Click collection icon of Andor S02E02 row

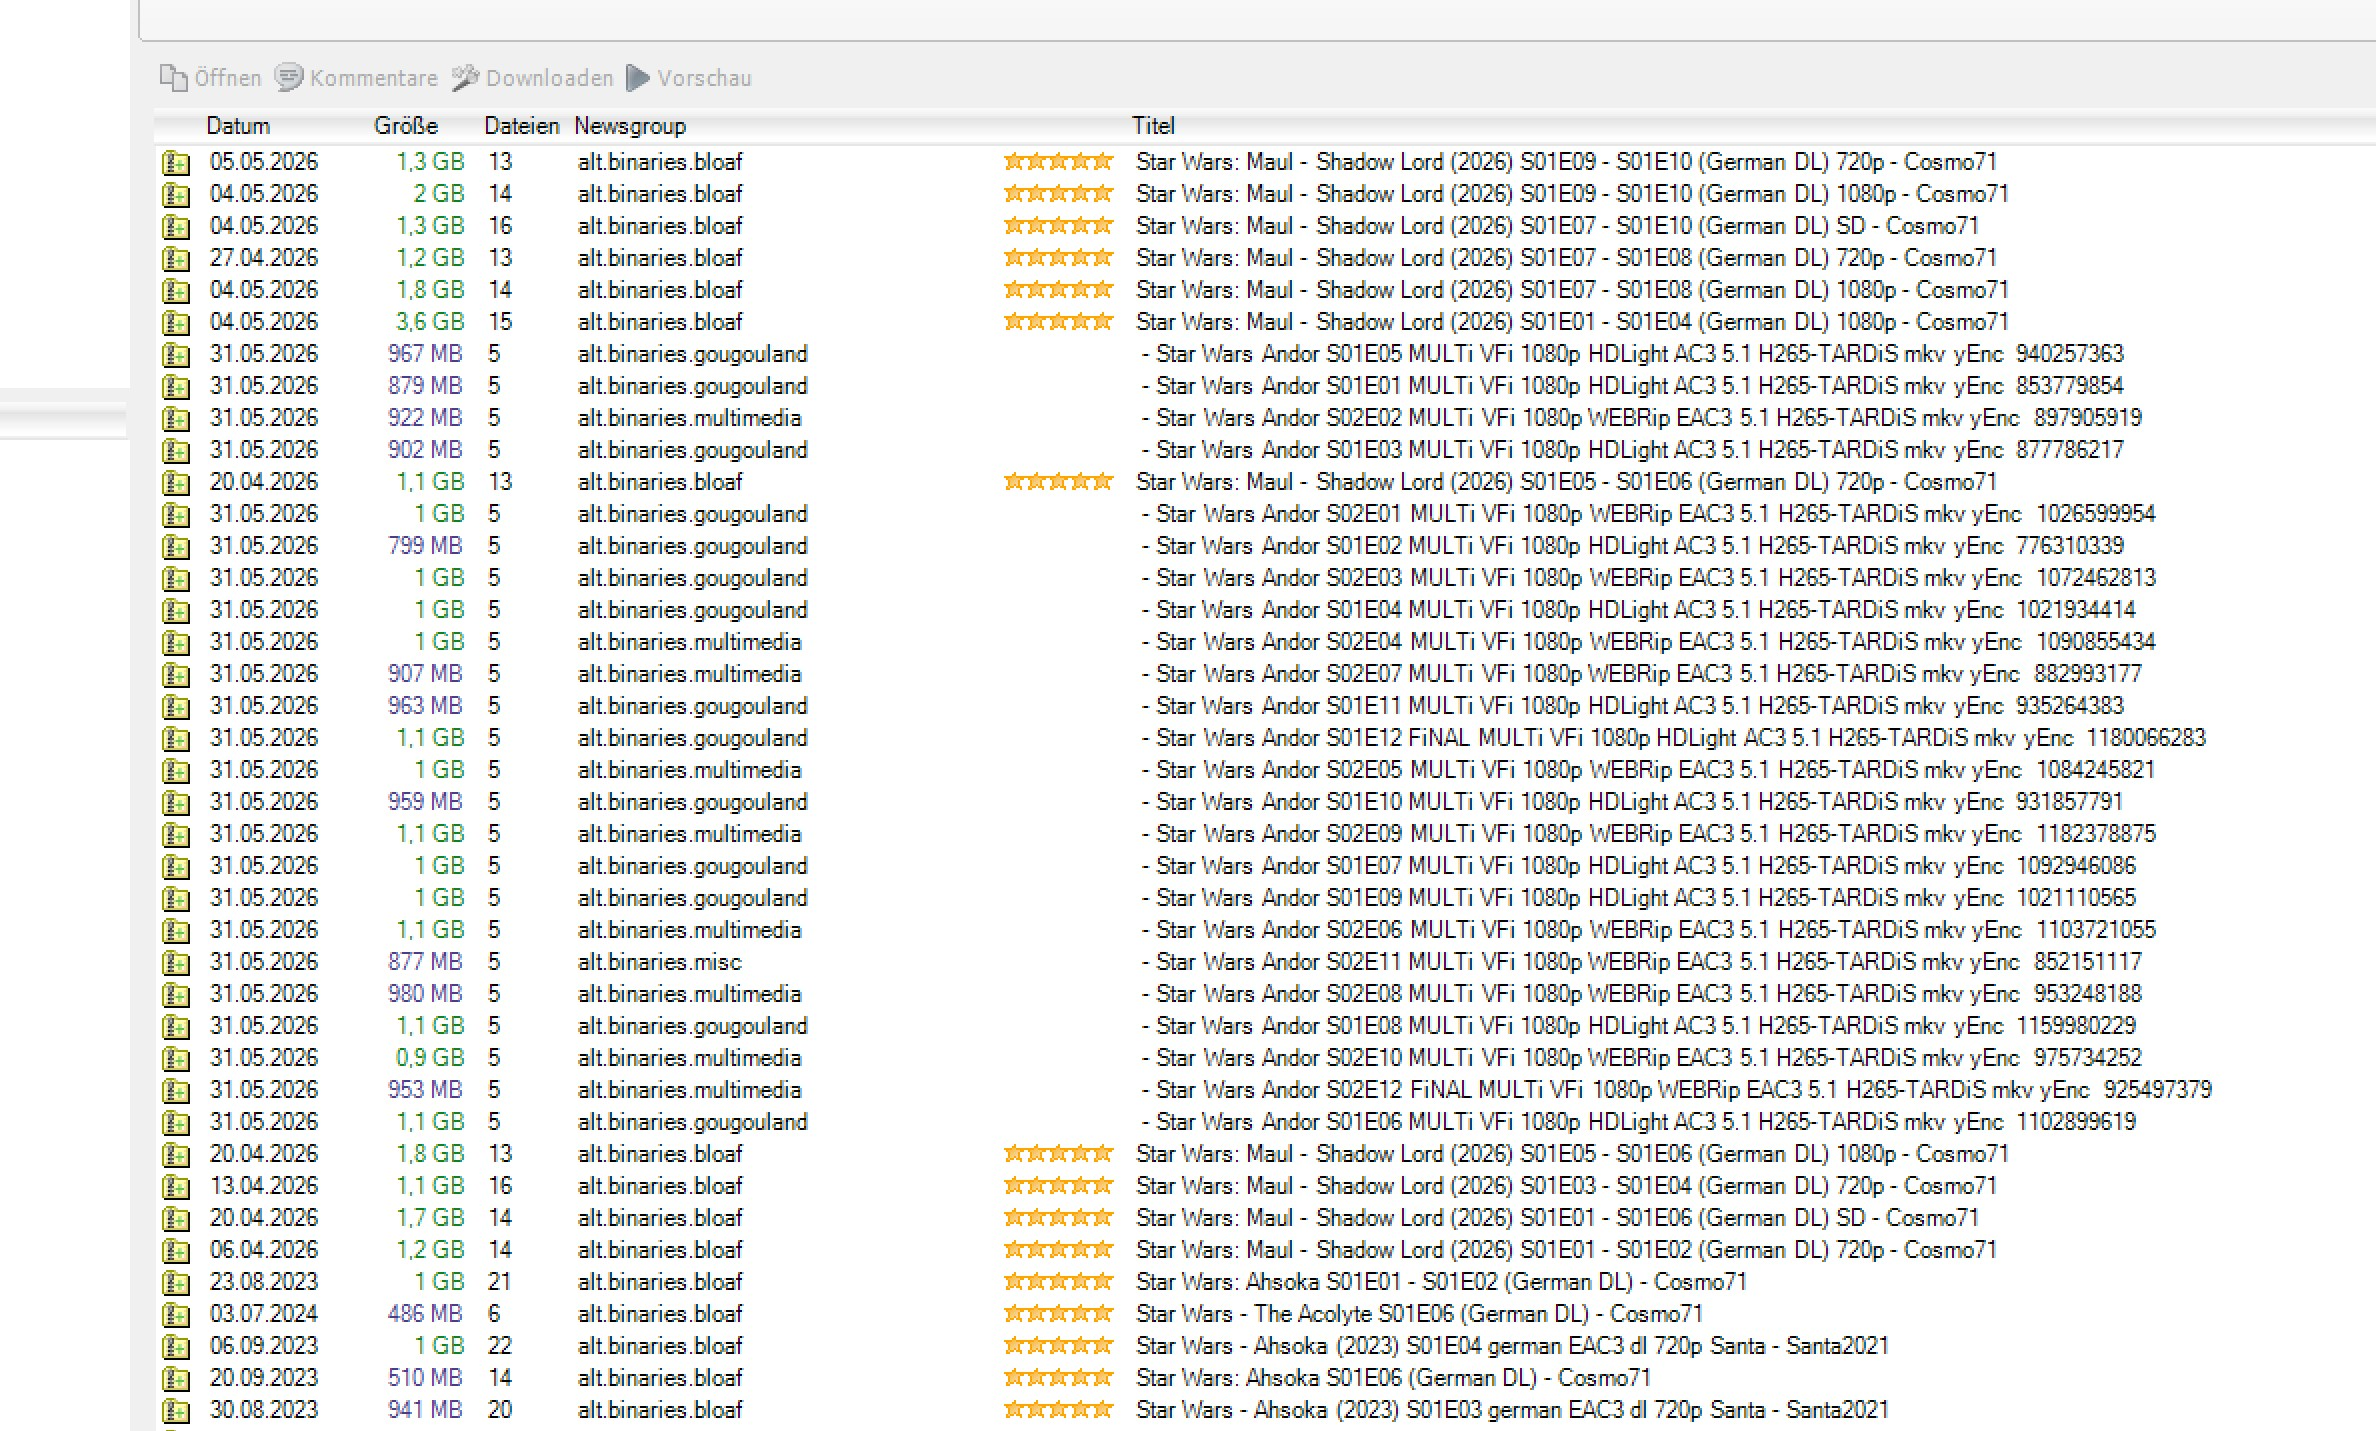click(176, 418)
